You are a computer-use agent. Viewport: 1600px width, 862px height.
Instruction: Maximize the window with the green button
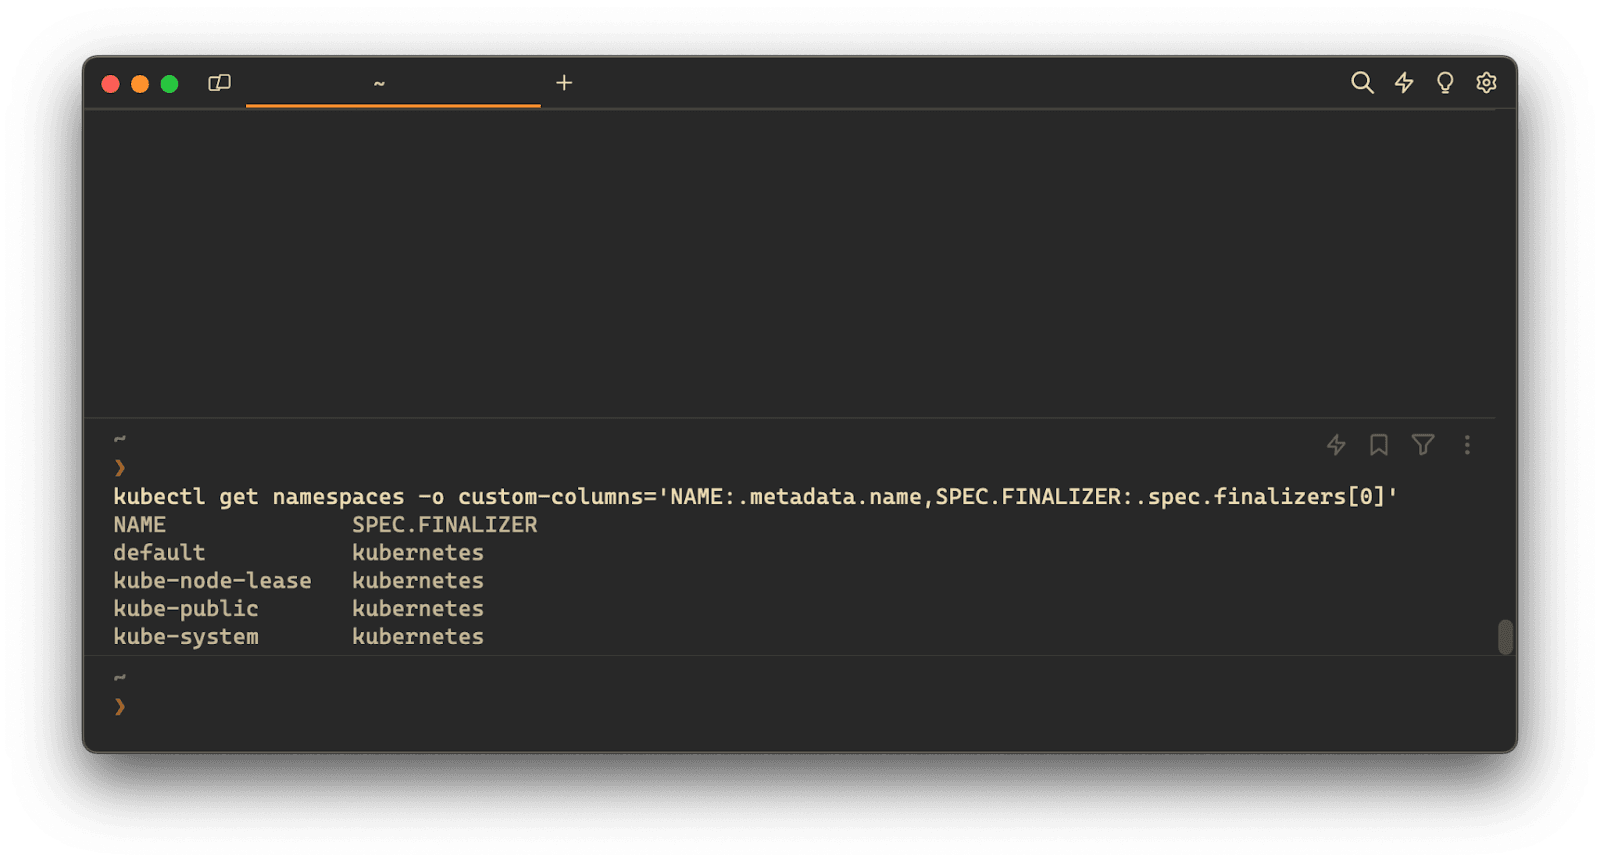click(x=170, y=84)
